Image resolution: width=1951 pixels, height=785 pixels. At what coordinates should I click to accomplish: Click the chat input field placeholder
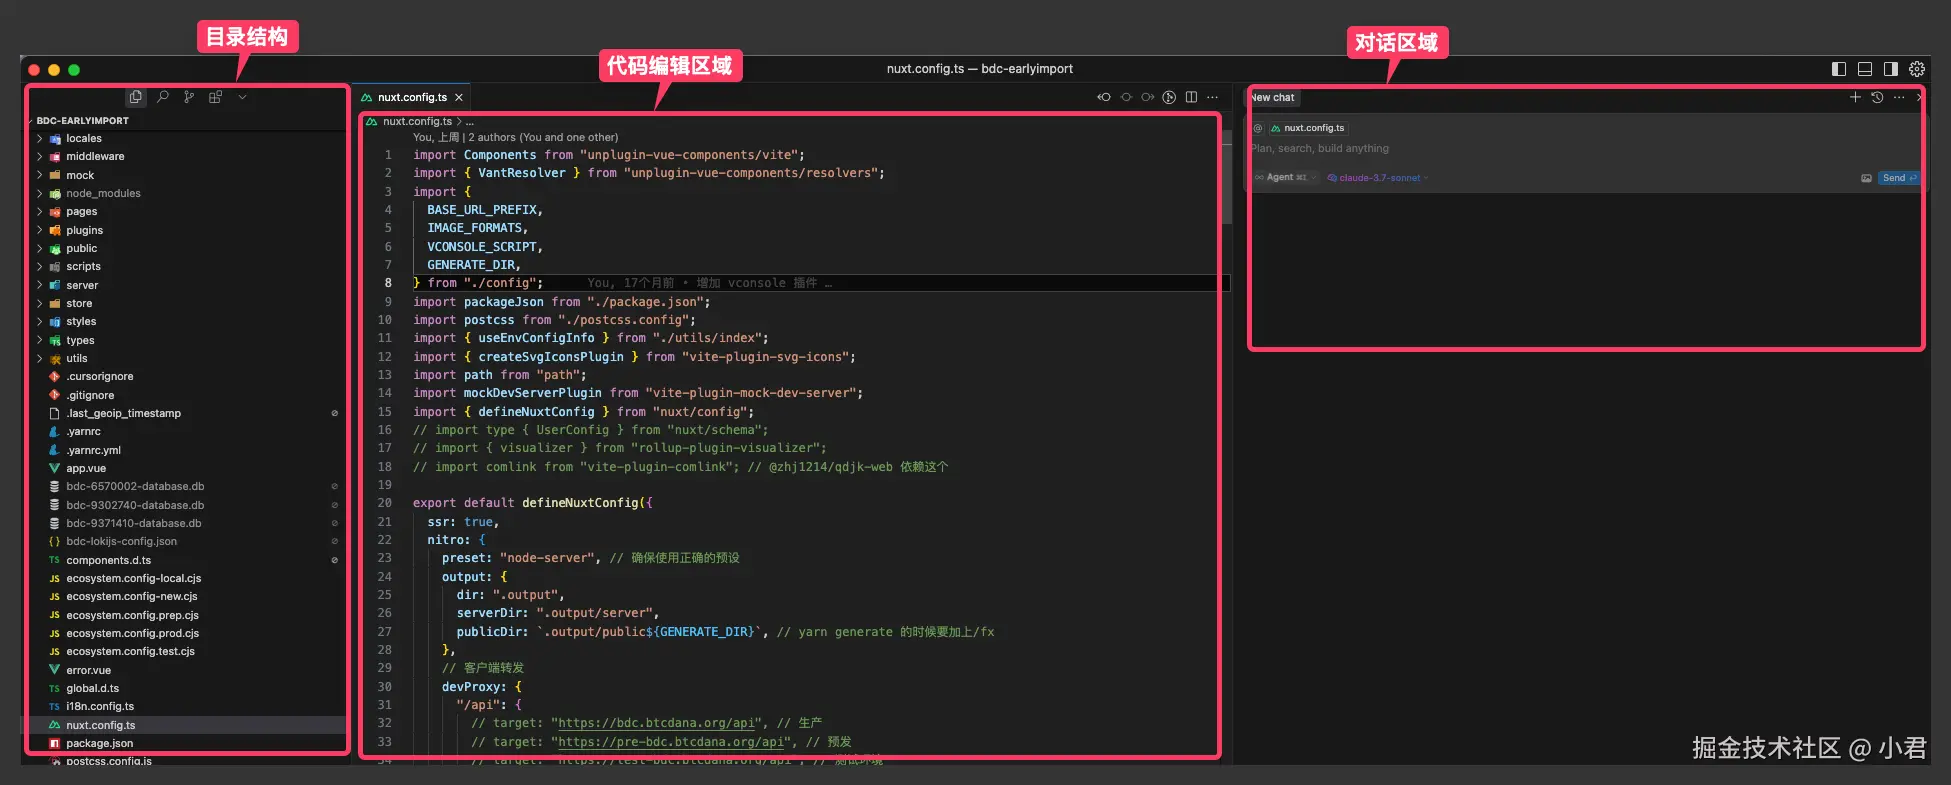(1320, 148)
